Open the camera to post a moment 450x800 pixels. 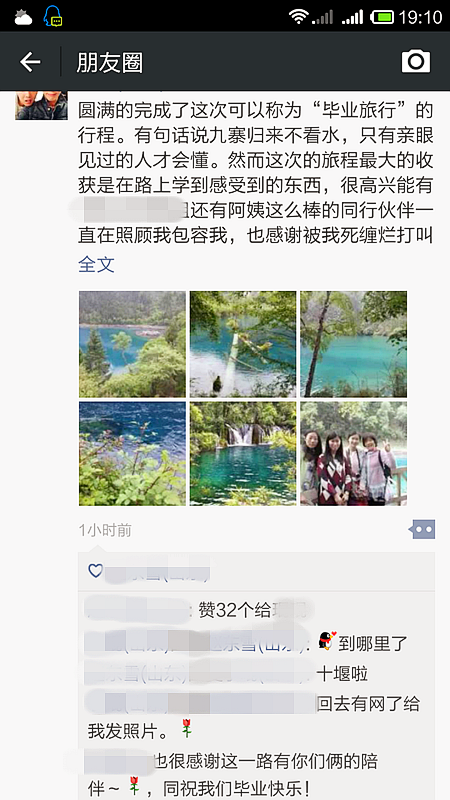[416, 61]
